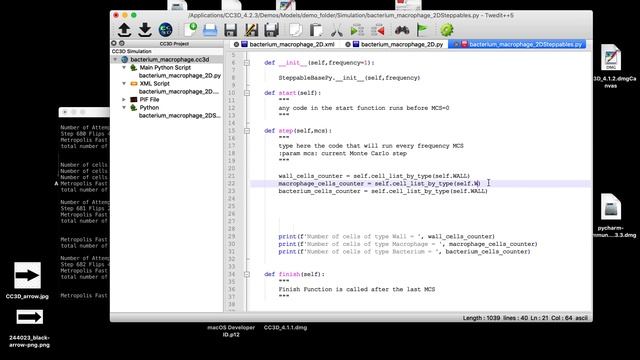The width and height of the screenshot is (640, 360).
Task: Click the status bar Ln : 21 text
Action: (x=539, y=318)
